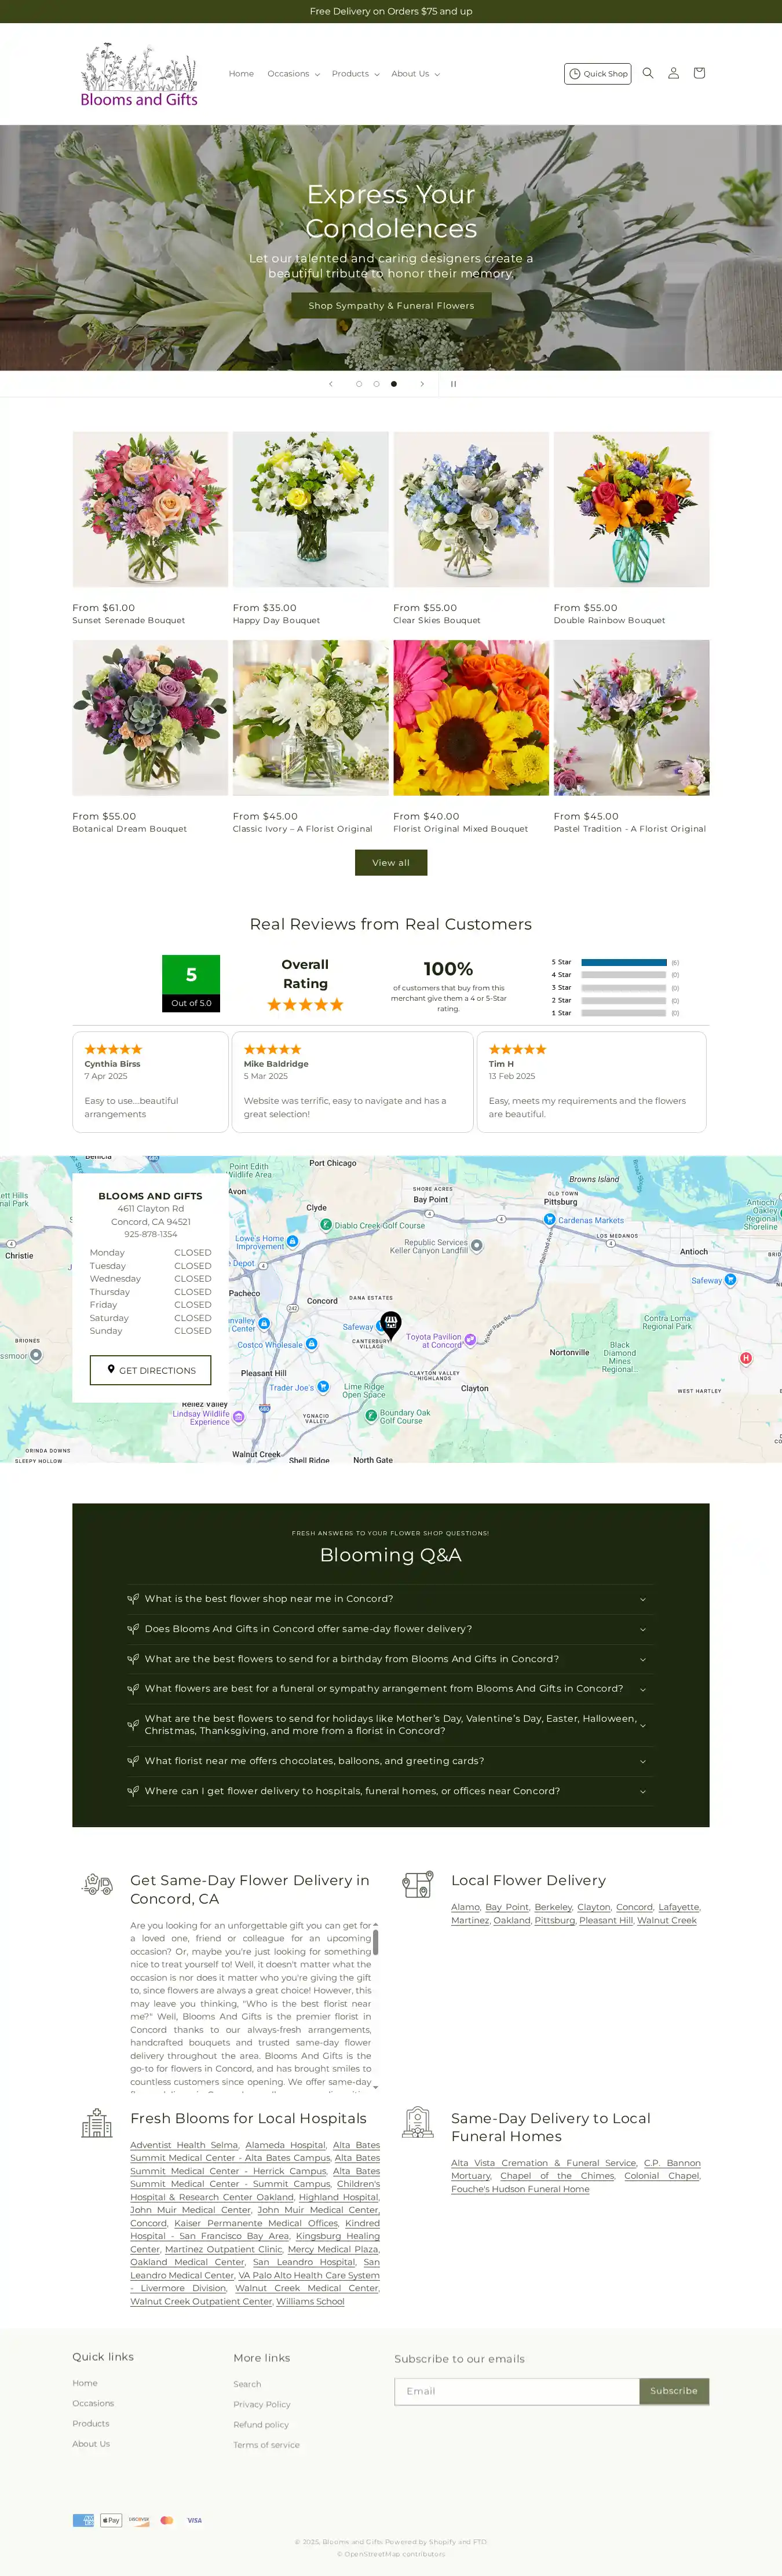Click the Shop Sympathy & Funeral Flowers button
This screenshot has width=782, height=2576.
point(391,306)
